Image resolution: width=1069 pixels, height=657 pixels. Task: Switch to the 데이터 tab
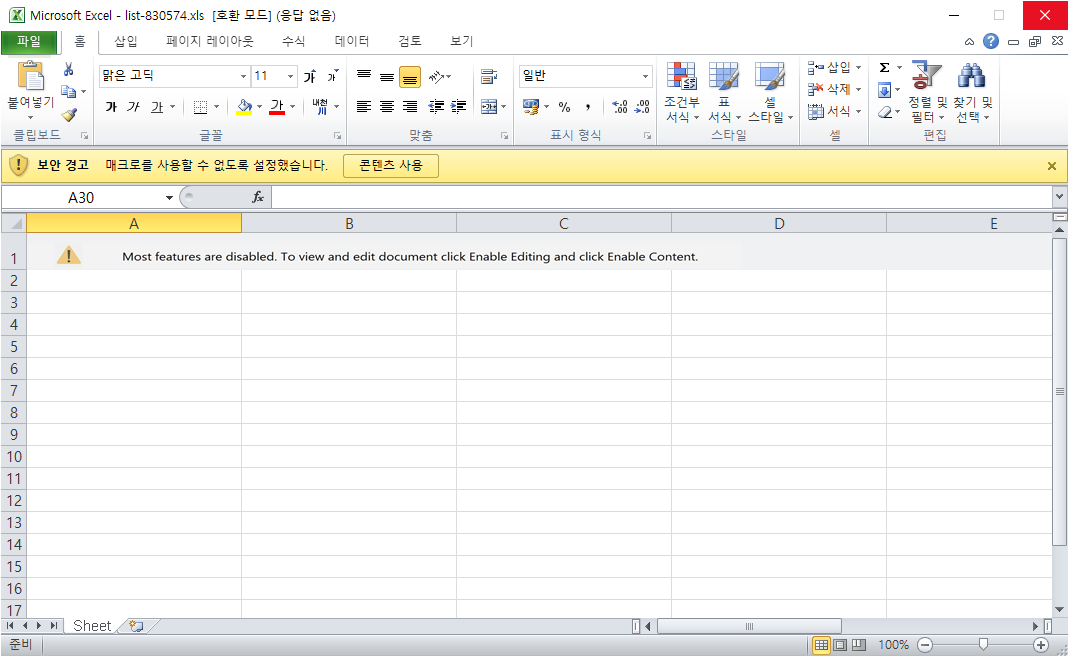352,42
